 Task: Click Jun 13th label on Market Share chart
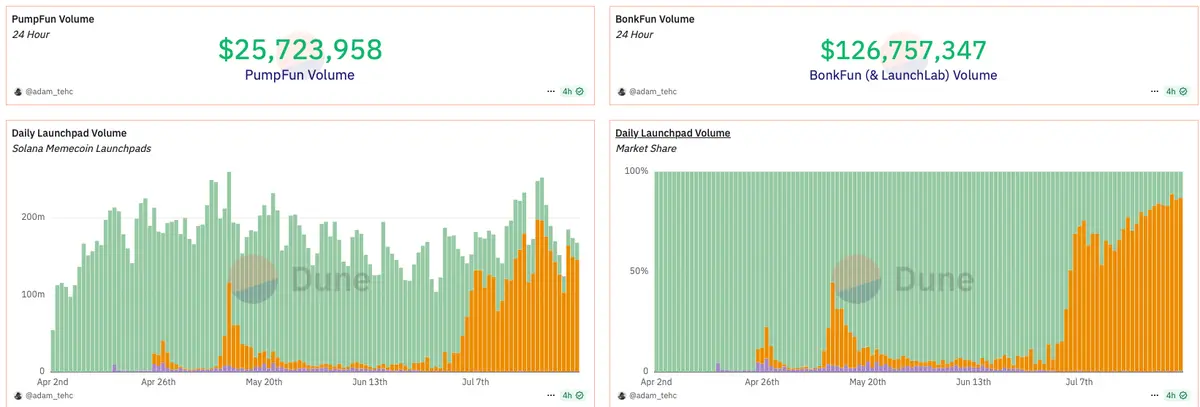974,381
